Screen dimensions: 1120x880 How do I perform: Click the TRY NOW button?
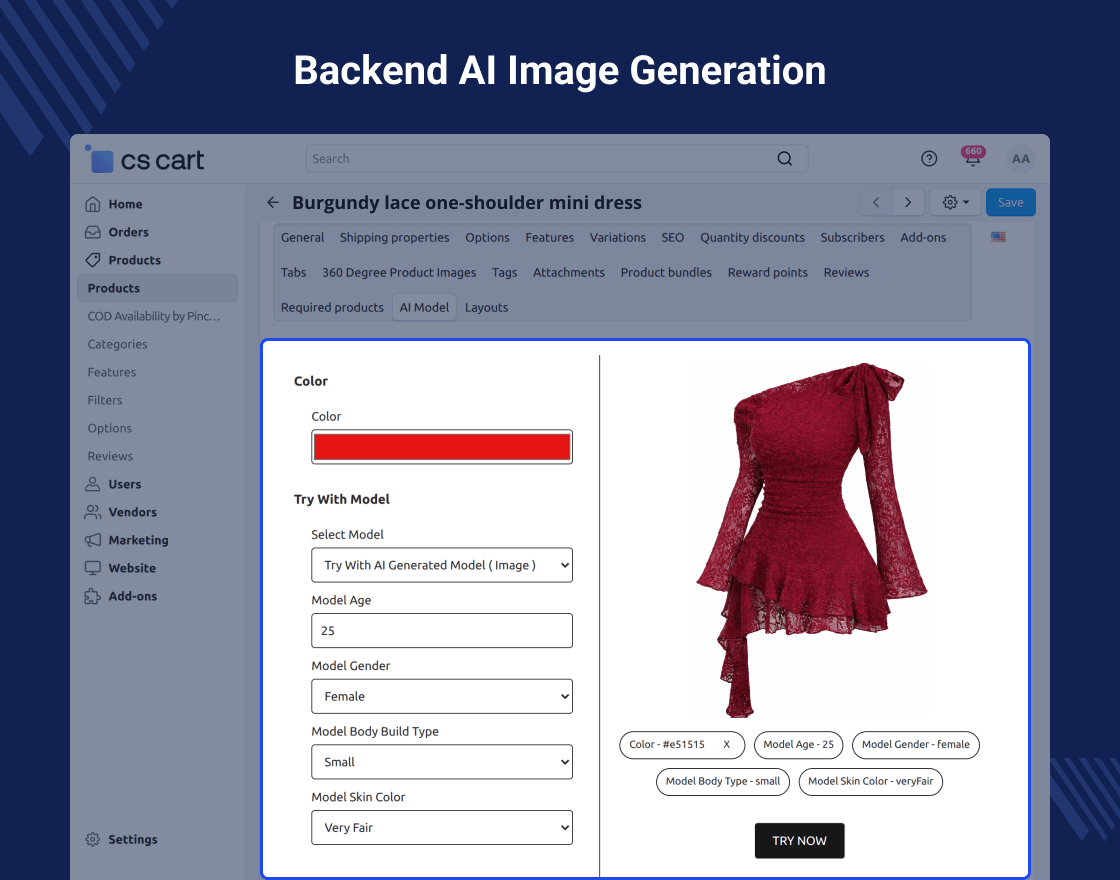pos(799,841)
